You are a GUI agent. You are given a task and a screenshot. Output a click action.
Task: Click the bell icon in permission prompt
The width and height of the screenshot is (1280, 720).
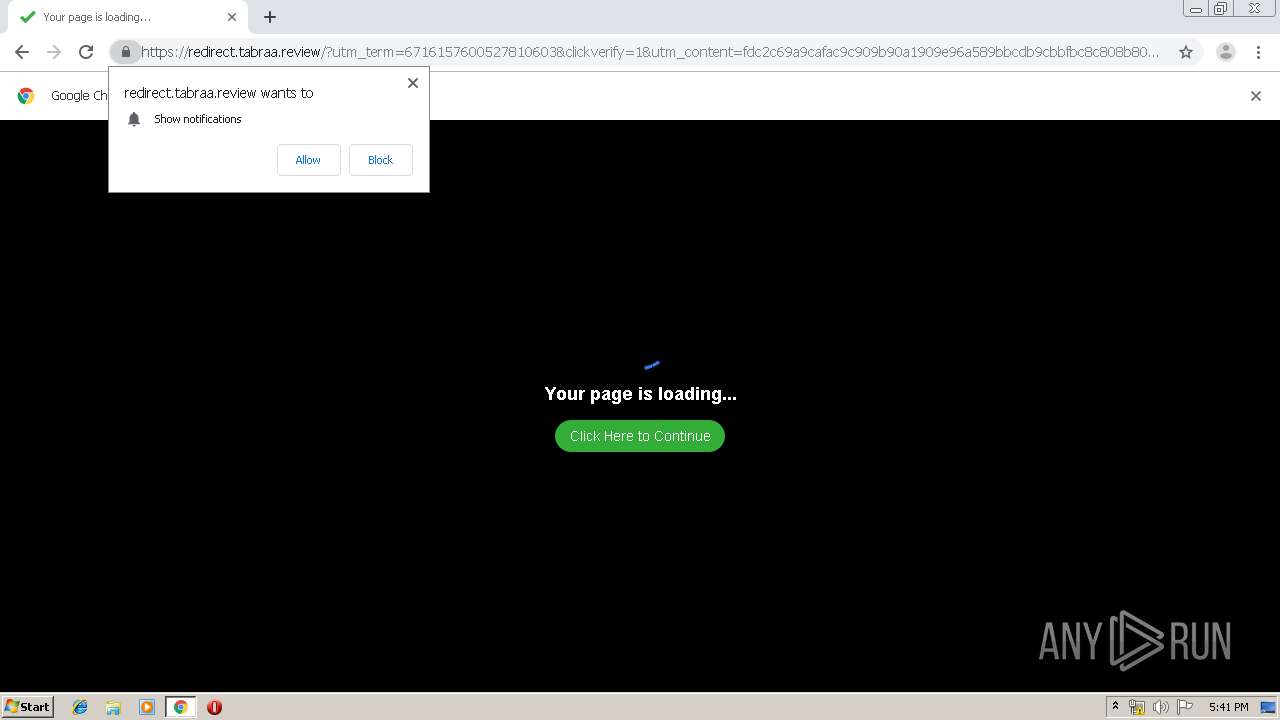134,119
